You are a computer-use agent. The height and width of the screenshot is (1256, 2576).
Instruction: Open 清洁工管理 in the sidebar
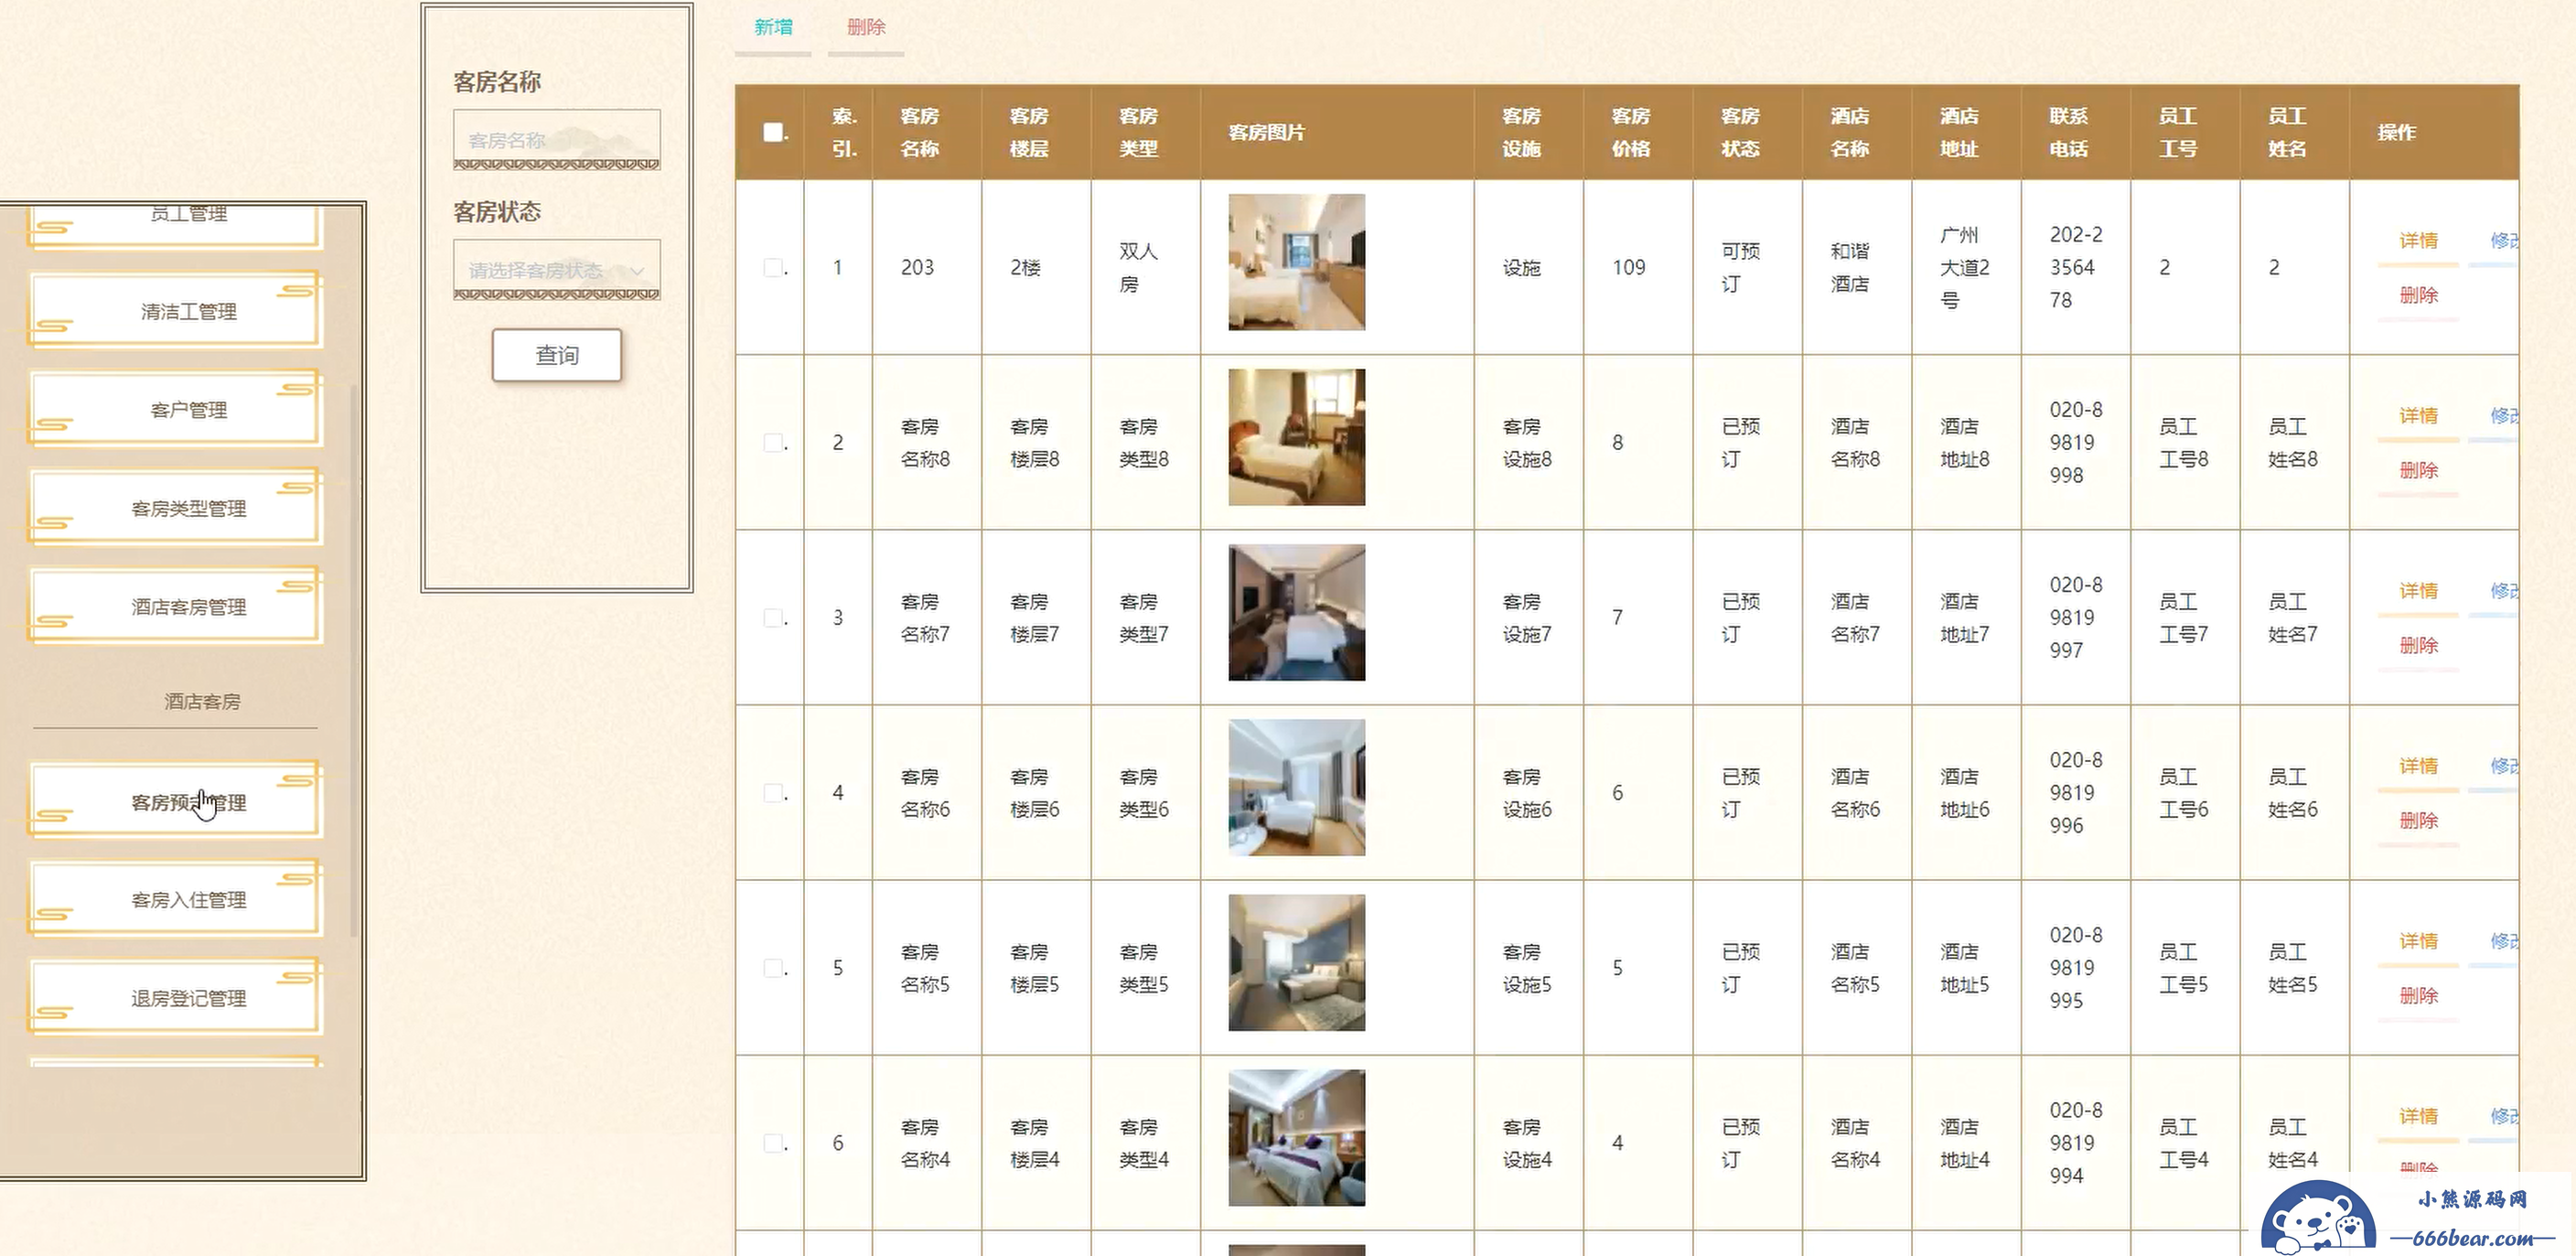[x=175, y=310]
